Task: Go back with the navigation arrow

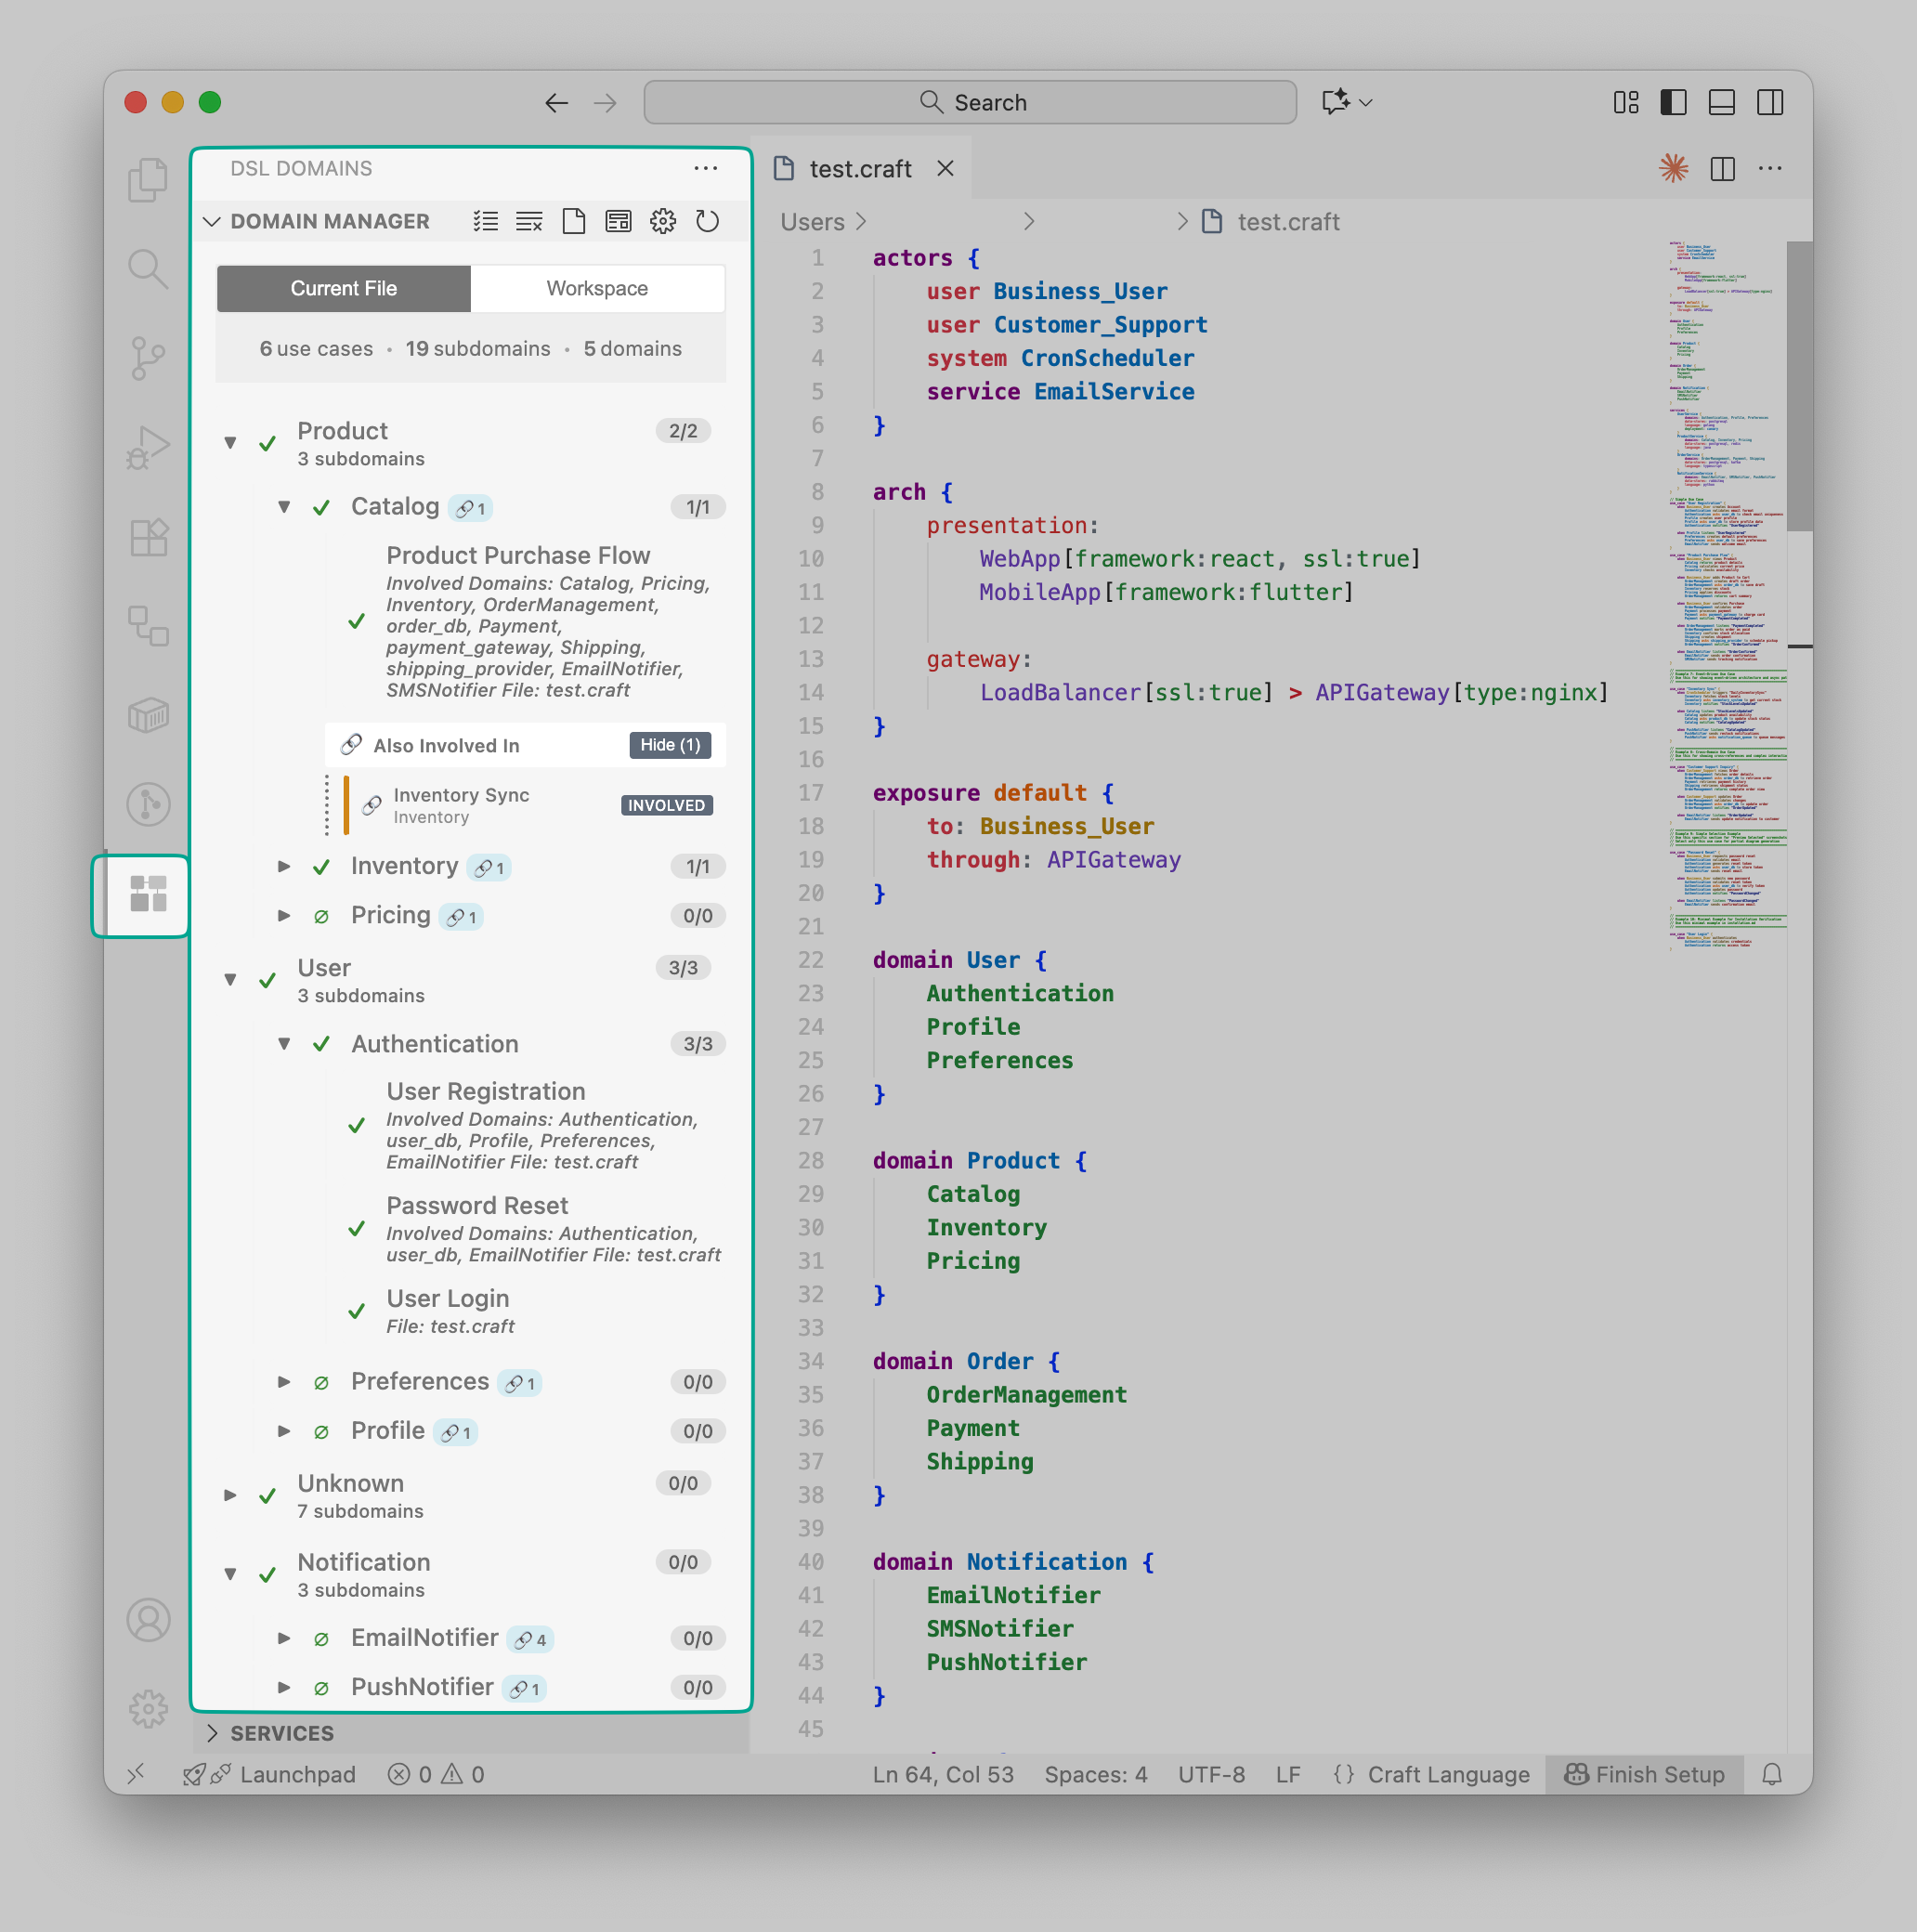Action: tap(556, 102)
